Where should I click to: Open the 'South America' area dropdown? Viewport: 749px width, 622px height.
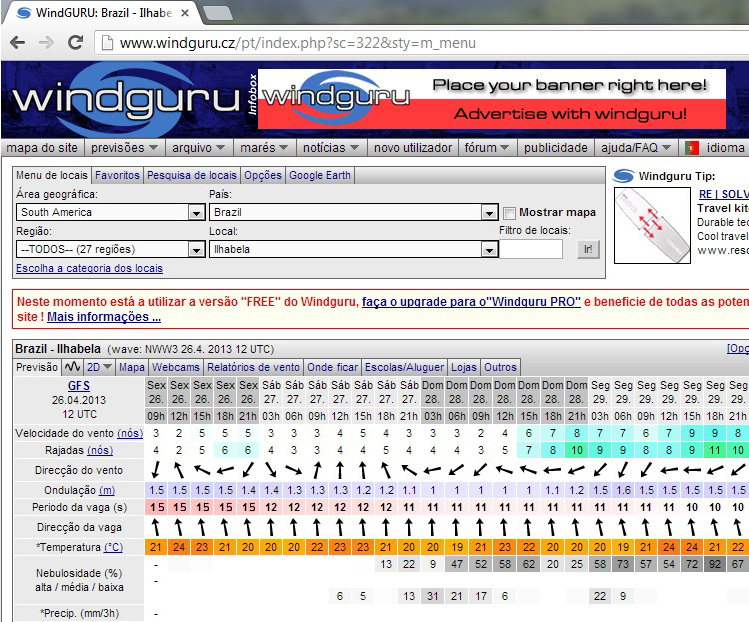coord(110,212)
